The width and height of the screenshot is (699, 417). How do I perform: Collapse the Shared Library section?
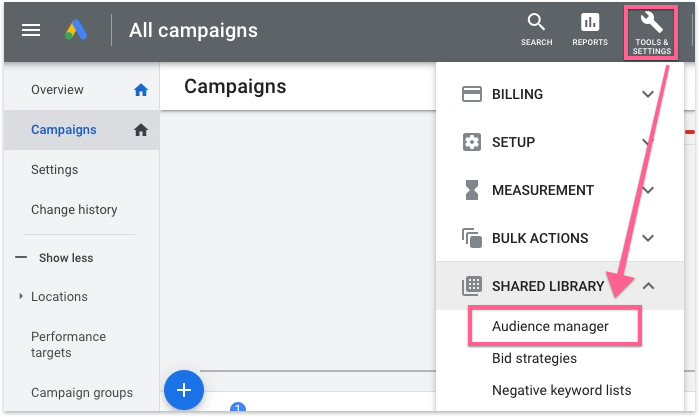click(x=648, y=286)
